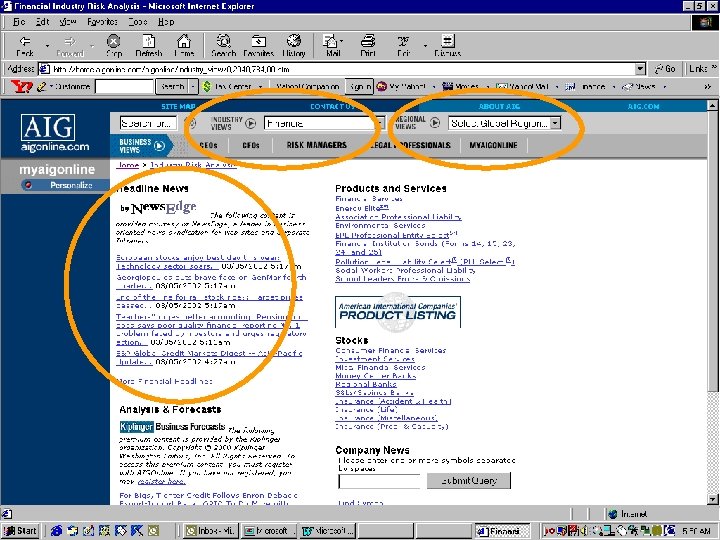The height and width of the screenshot is (540, 720).
Task: Expand the Yahoo toolbar overflow chevron
Action: click(x=707, y=86)
